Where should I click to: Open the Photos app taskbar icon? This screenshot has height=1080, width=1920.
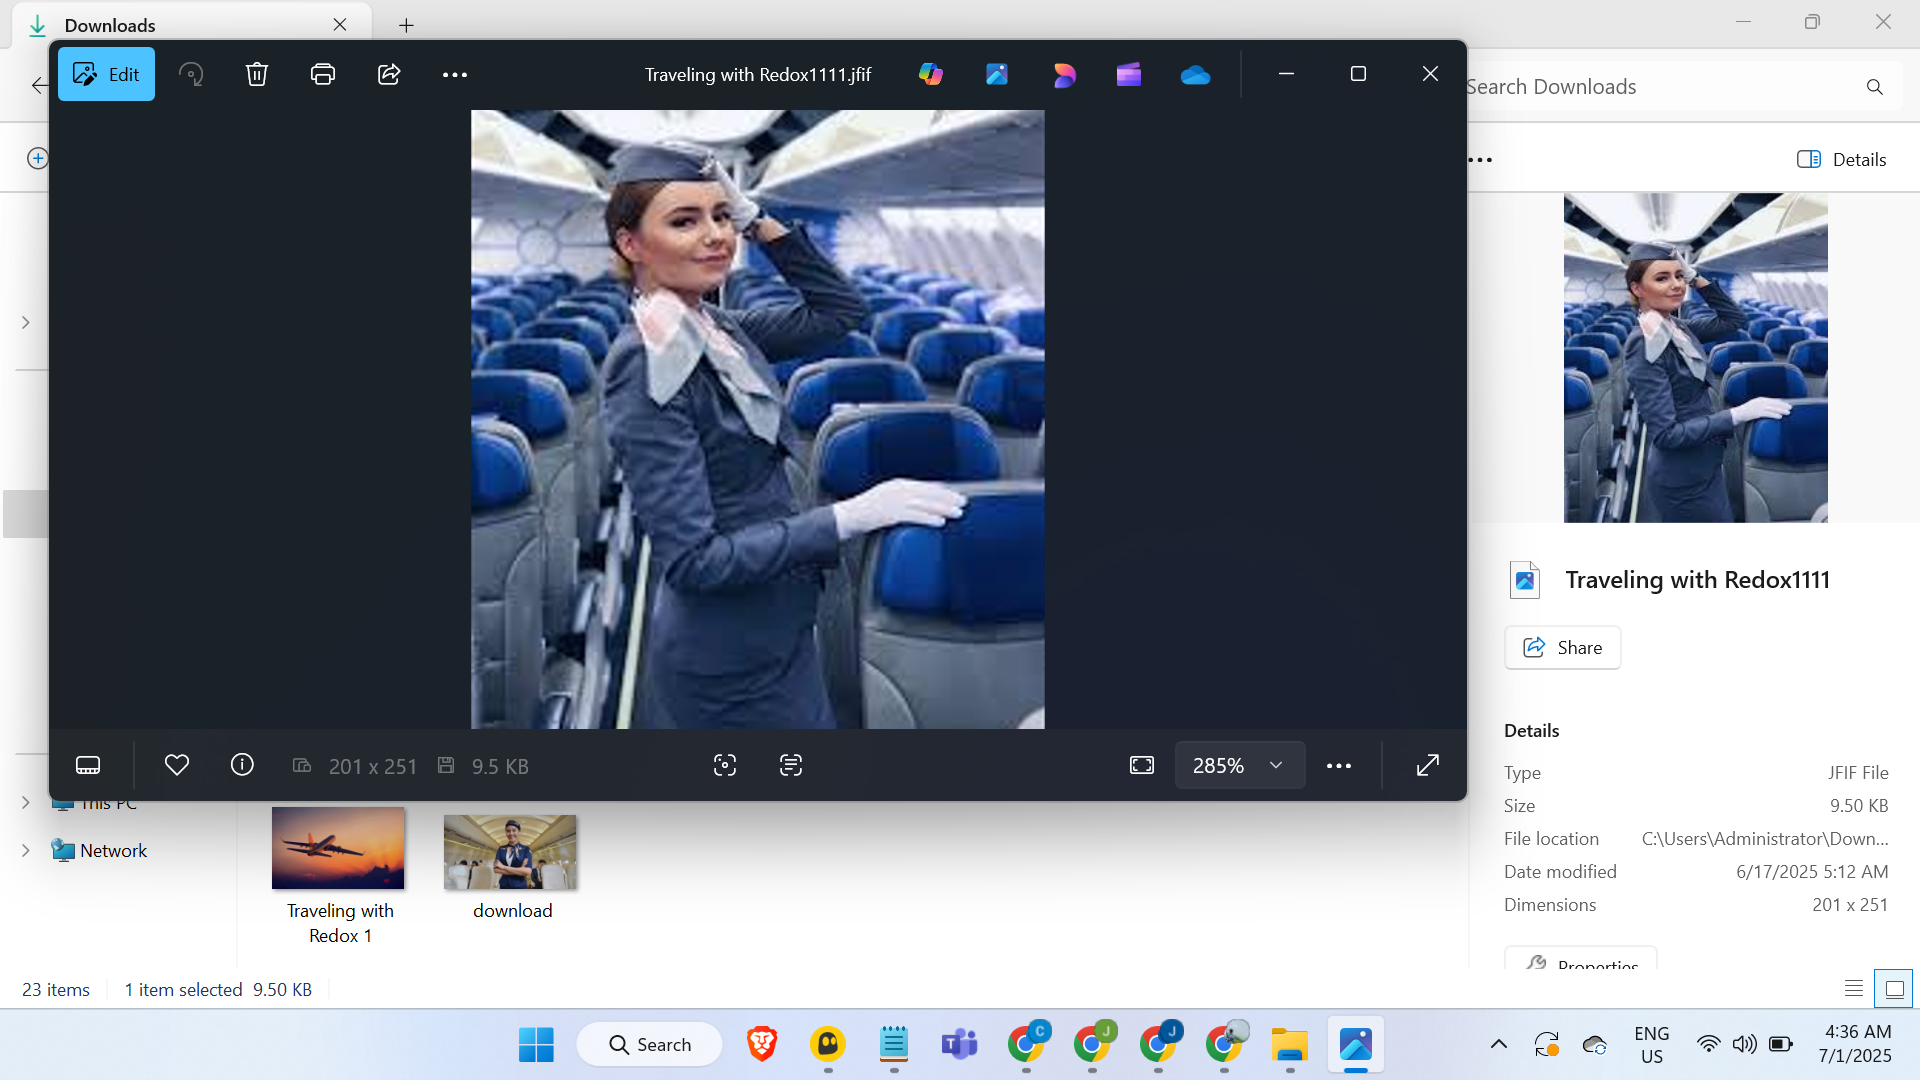pyautogui.click(x=1356, y=1045)
